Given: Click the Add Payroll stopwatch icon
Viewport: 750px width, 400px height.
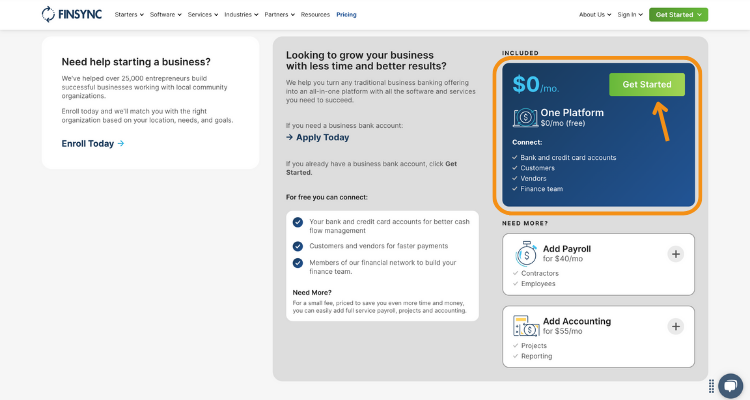Looking at the screenshot, I should 526,253.
